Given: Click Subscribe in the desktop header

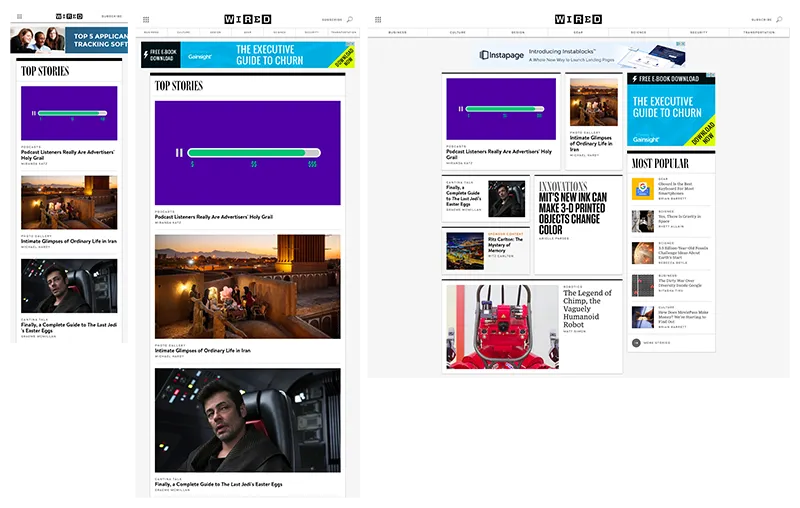Looking at the screenshot, I should coord(761,19).
